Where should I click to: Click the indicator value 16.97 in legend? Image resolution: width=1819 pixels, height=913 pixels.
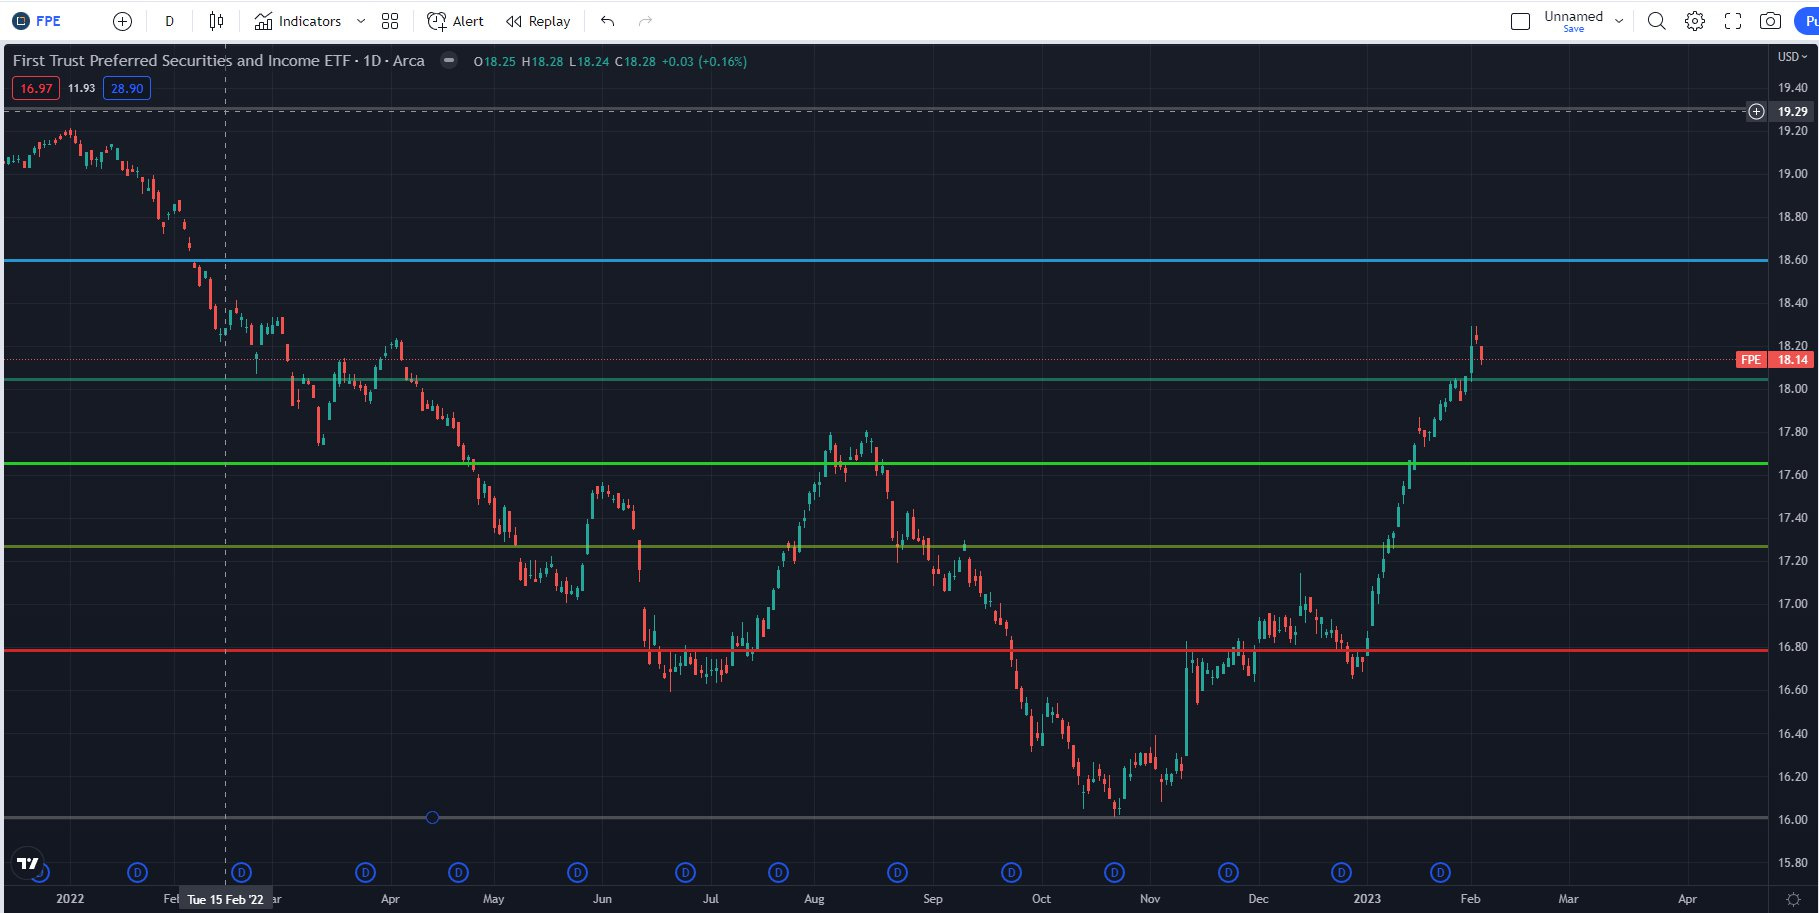pyautogui.click(x=36, y=88)
